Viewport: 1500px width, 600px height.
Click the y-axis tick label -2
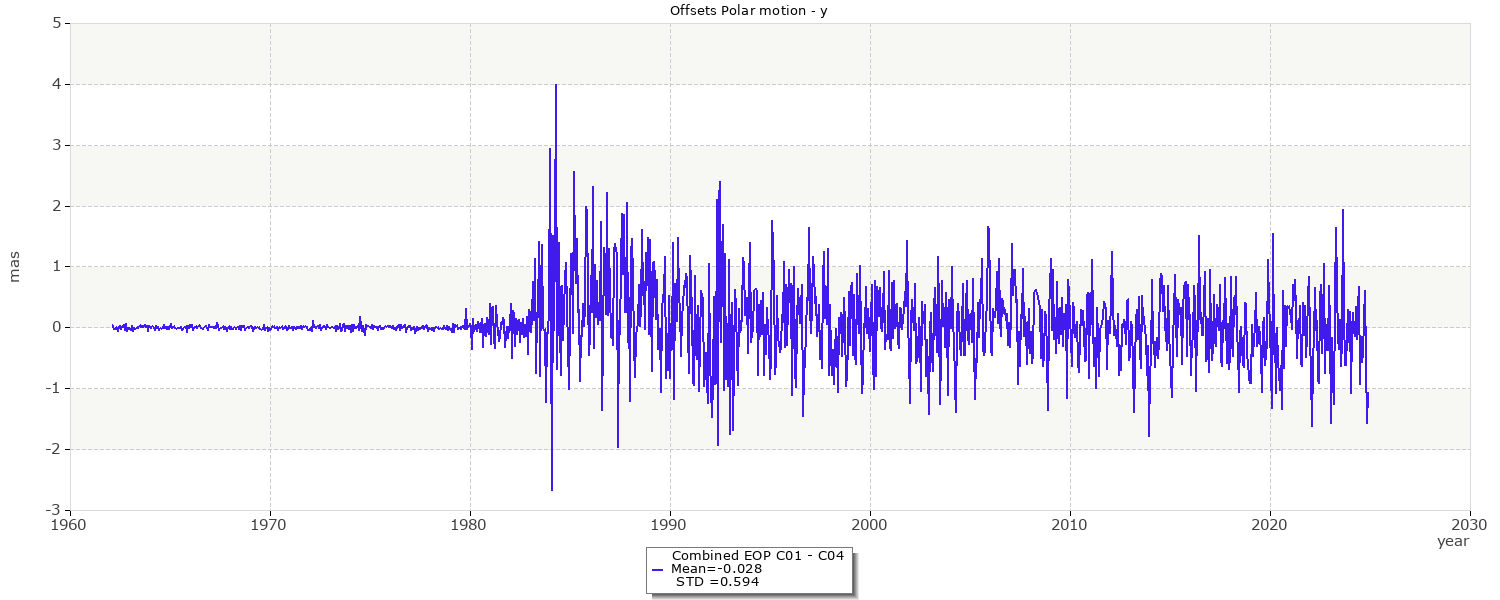(x=54, y=449)
